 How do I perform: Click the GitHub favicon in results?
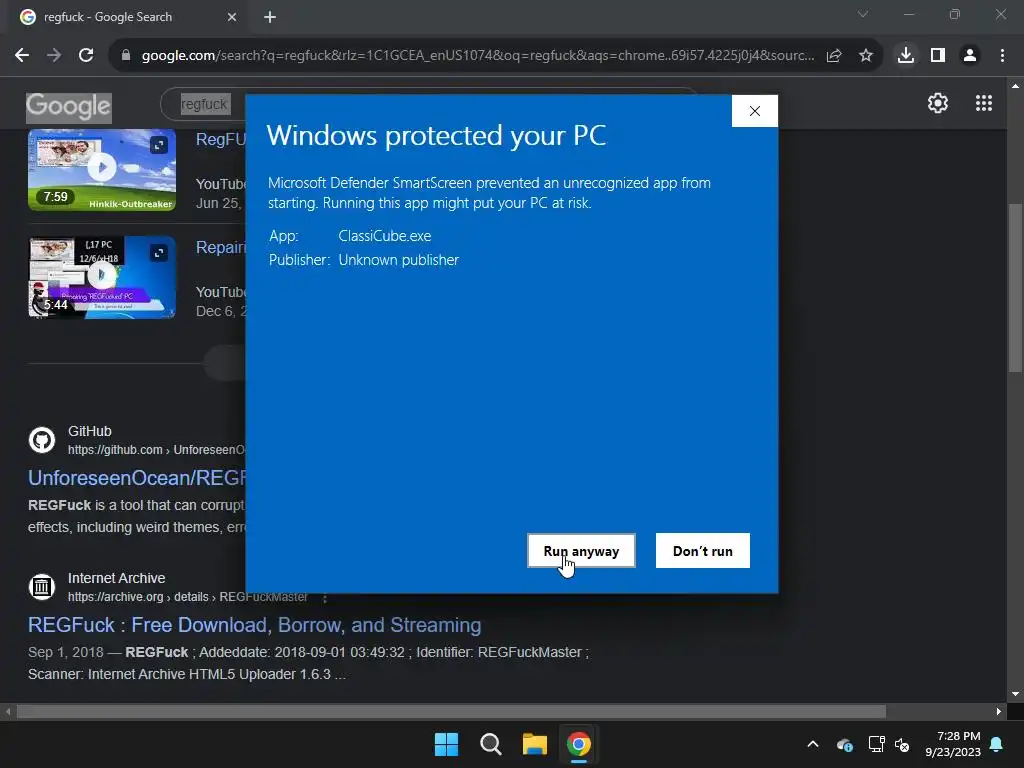click(x=42, y=440)
